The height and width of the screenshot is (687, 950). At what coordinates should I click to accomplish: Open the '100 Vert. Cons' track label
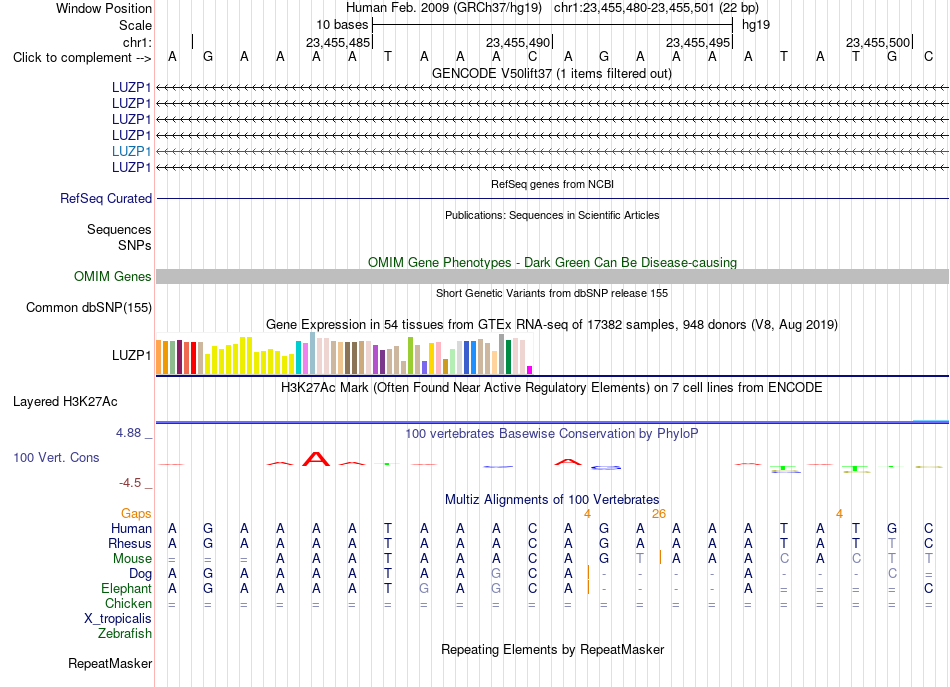[56, 457]
